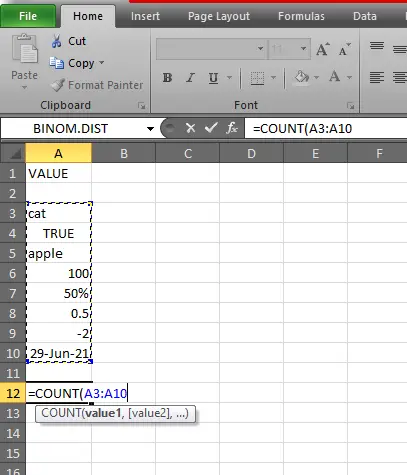Click the Cut scissors icon
The image size is (407, 475).
[57, 41]
